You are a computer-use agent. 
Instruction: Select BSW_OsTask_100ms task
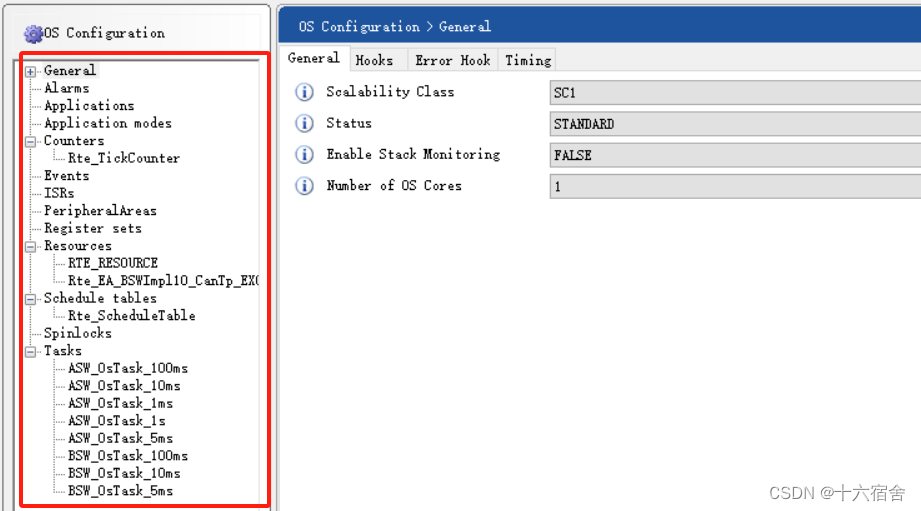[x=128, y=456]
